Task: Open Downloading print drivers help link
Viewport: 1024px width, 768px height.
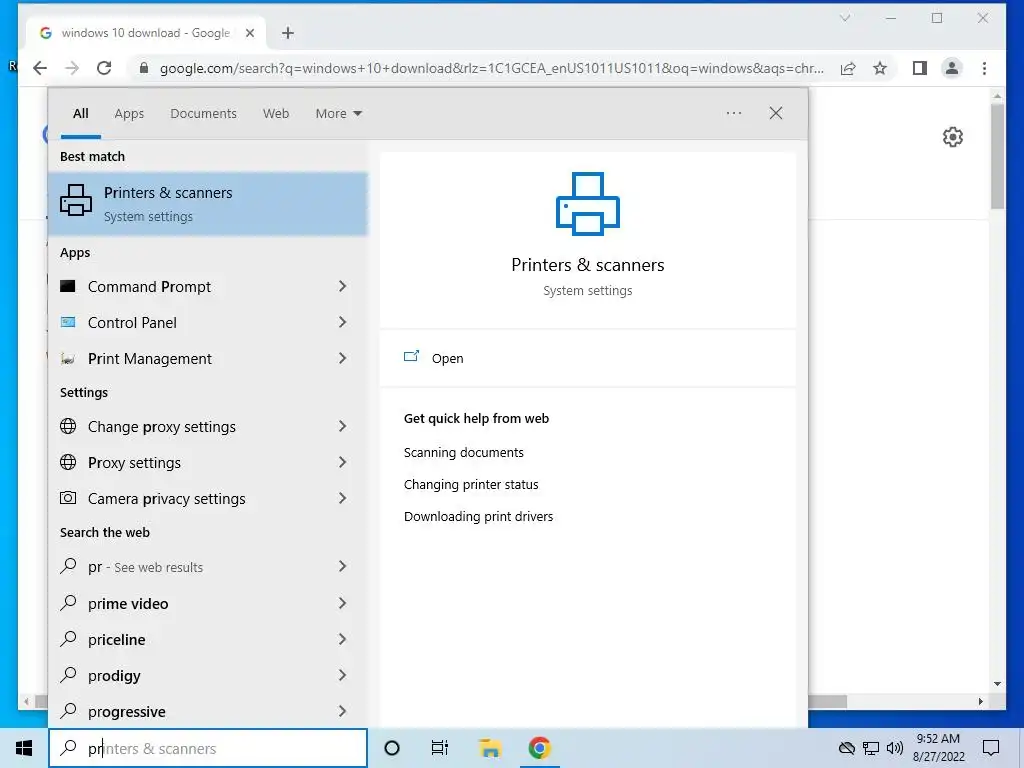Action: click(x=478, y=517)
